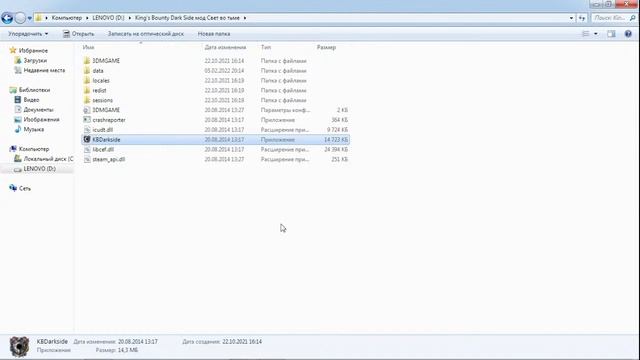Toggle the preview pane icon

(x=611, y=34)
